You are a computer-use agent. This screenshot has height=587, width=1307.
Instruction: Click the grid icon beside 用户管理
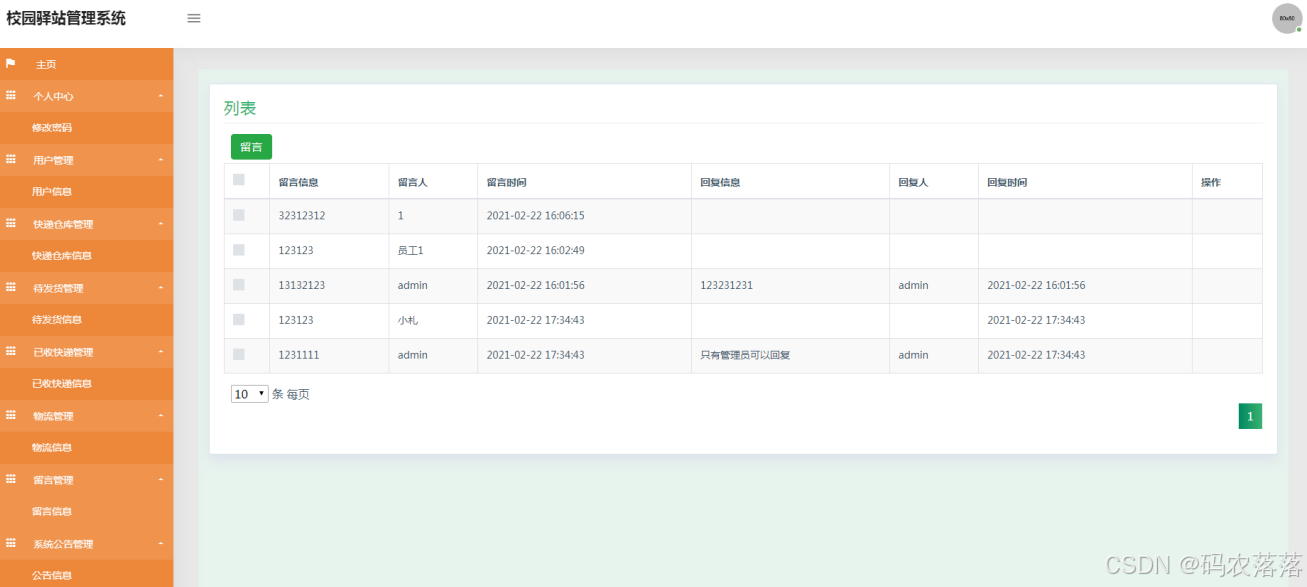click(11, 159)
